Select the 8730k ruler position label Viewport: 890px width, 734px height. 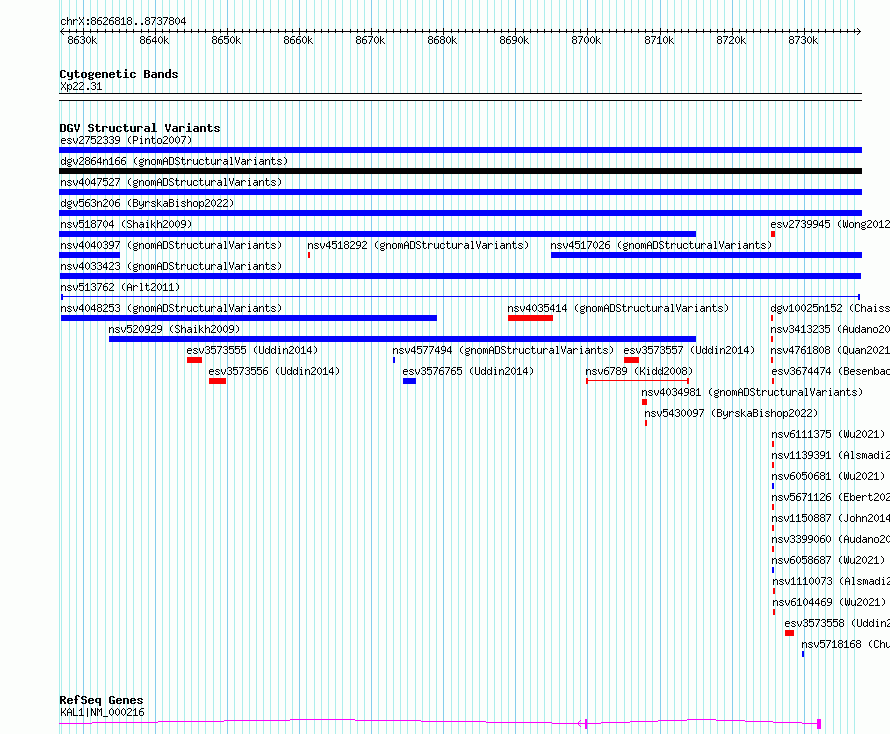click(x=803, y=40)
